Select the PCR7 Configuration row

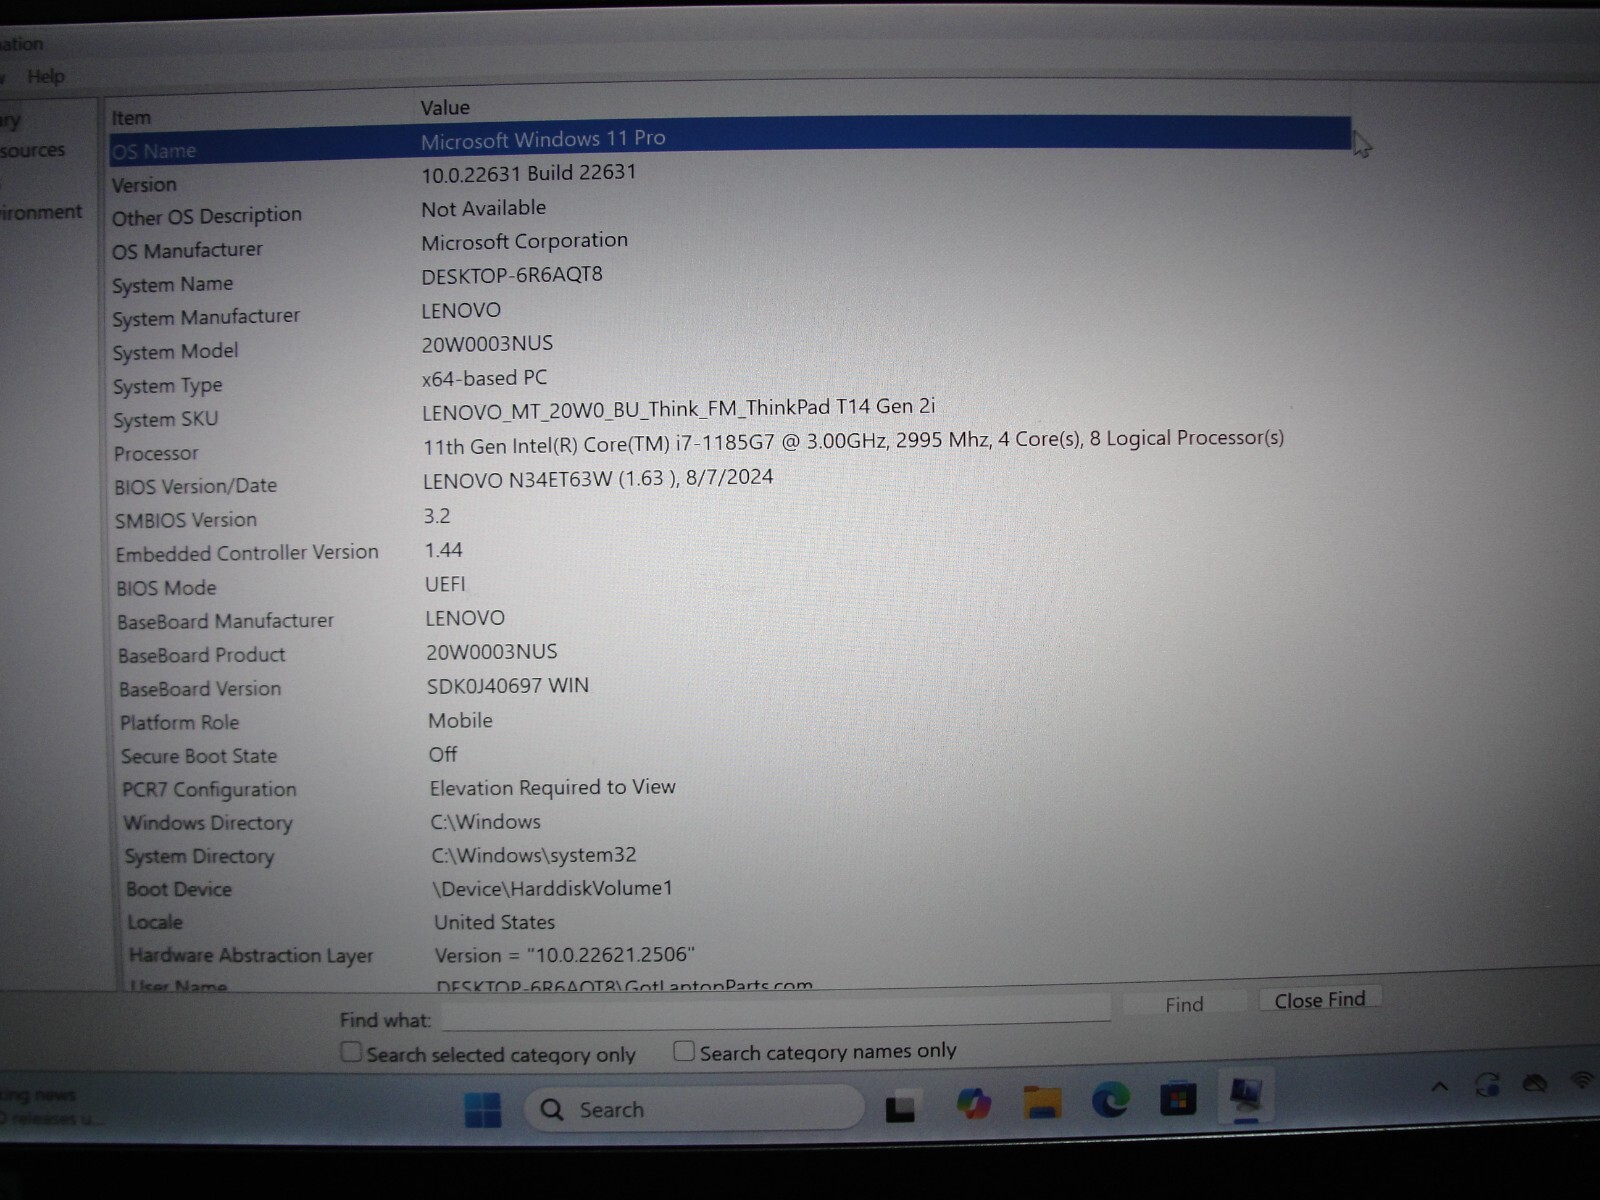click(x=730, y=788)
